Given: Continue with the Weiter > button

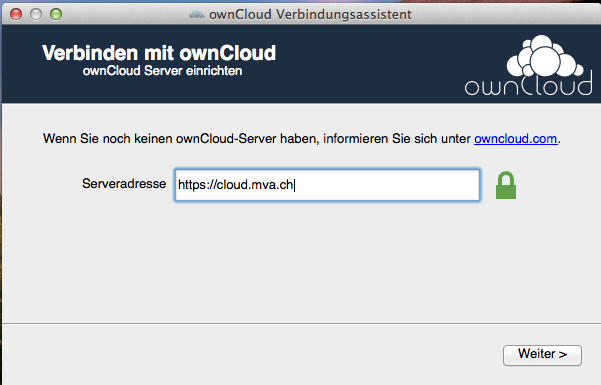Looking at the screenshot, I should click(x=542, y=355).
